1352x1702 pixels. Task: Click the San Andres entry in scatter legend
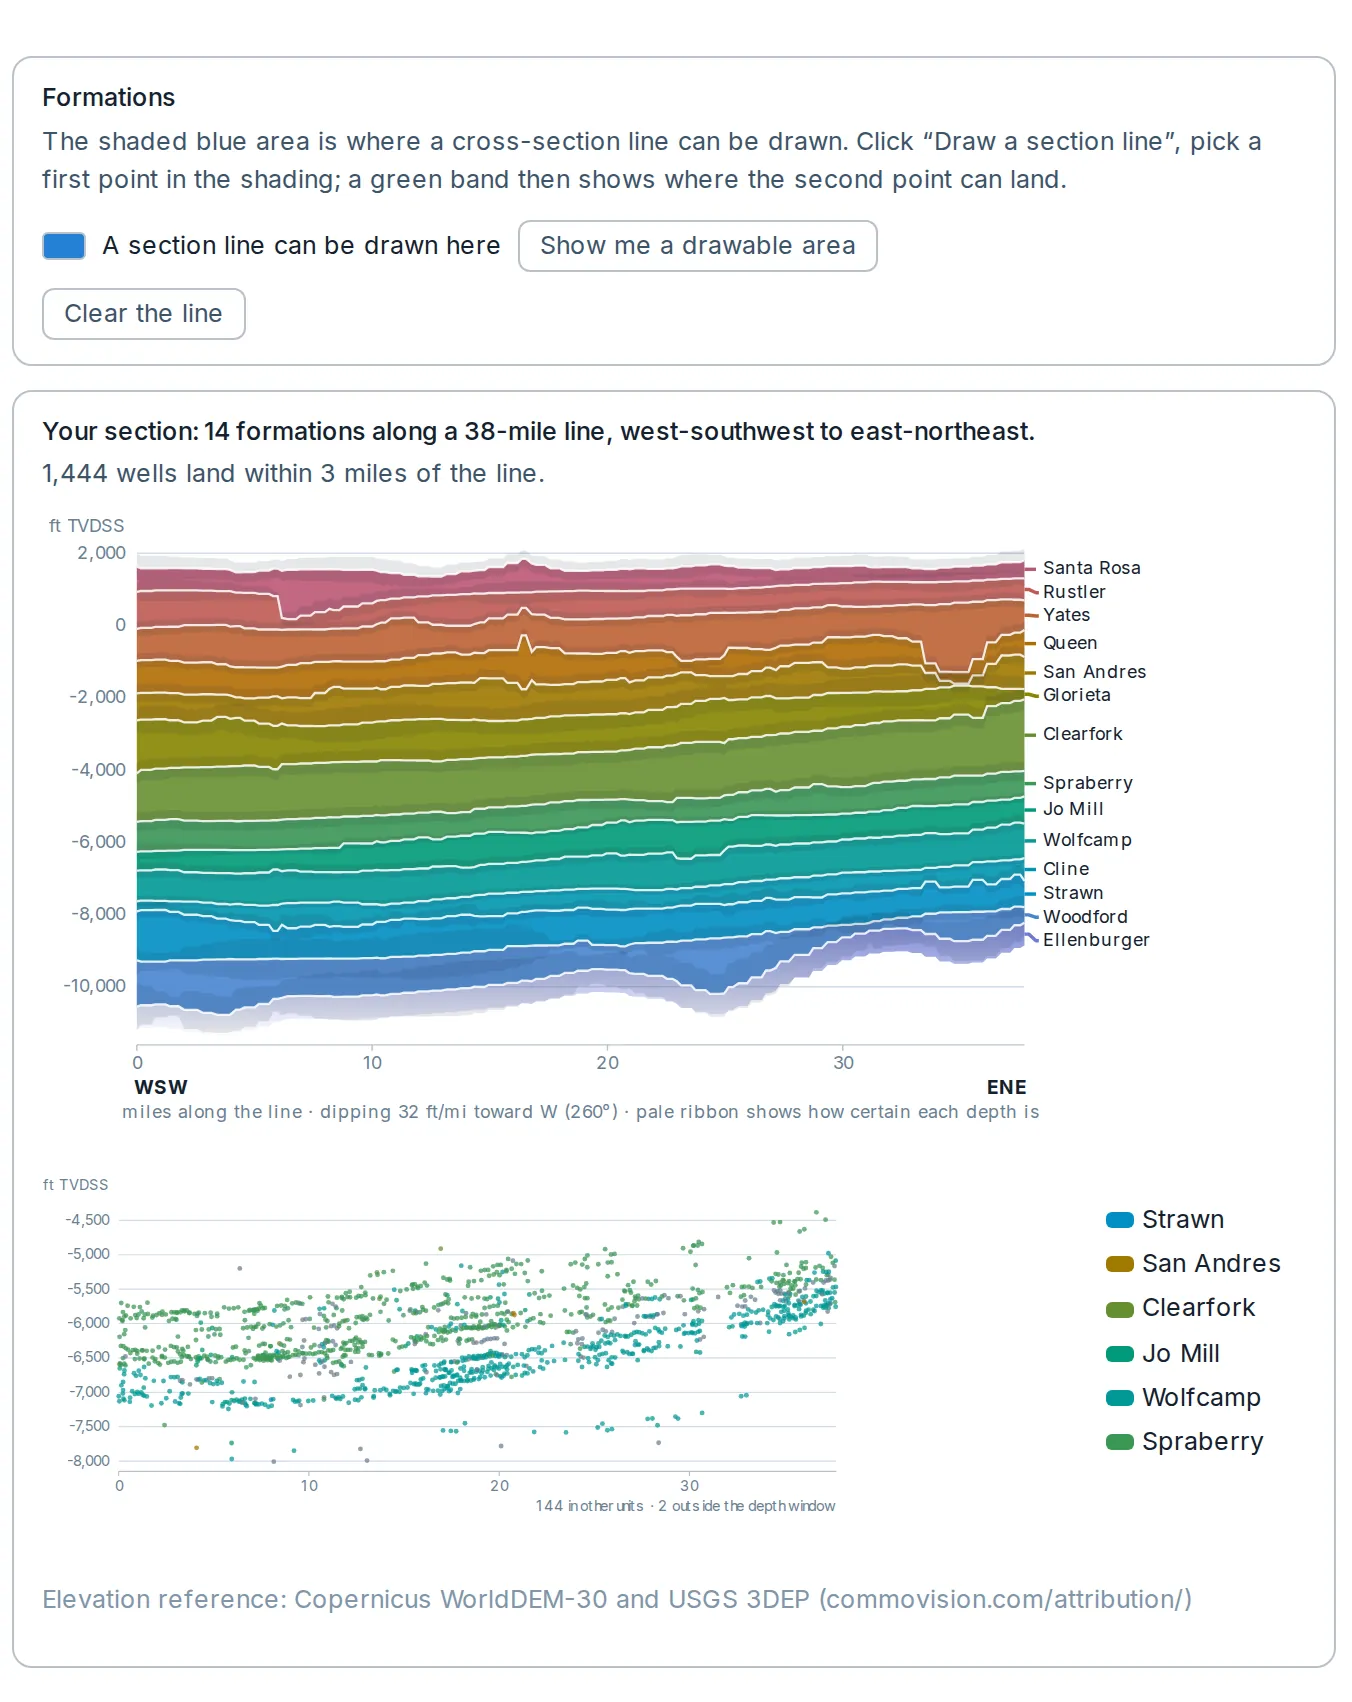coord(1193,1264)
